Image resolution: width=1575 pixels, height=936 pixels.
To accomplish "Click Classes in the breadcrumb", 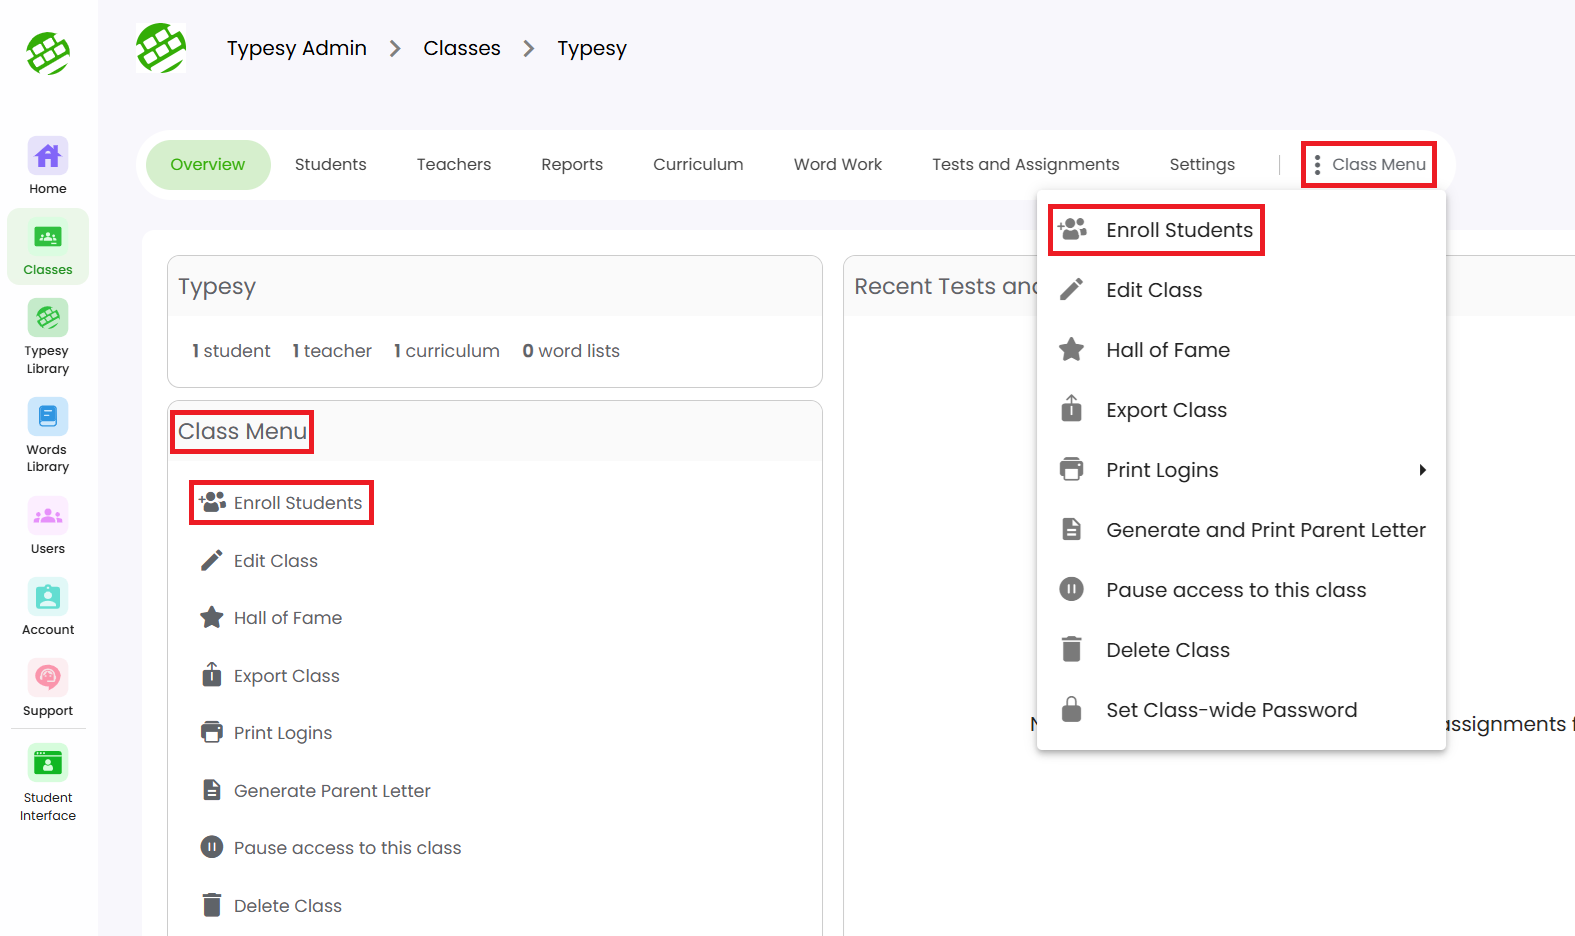I will [461, 48].
